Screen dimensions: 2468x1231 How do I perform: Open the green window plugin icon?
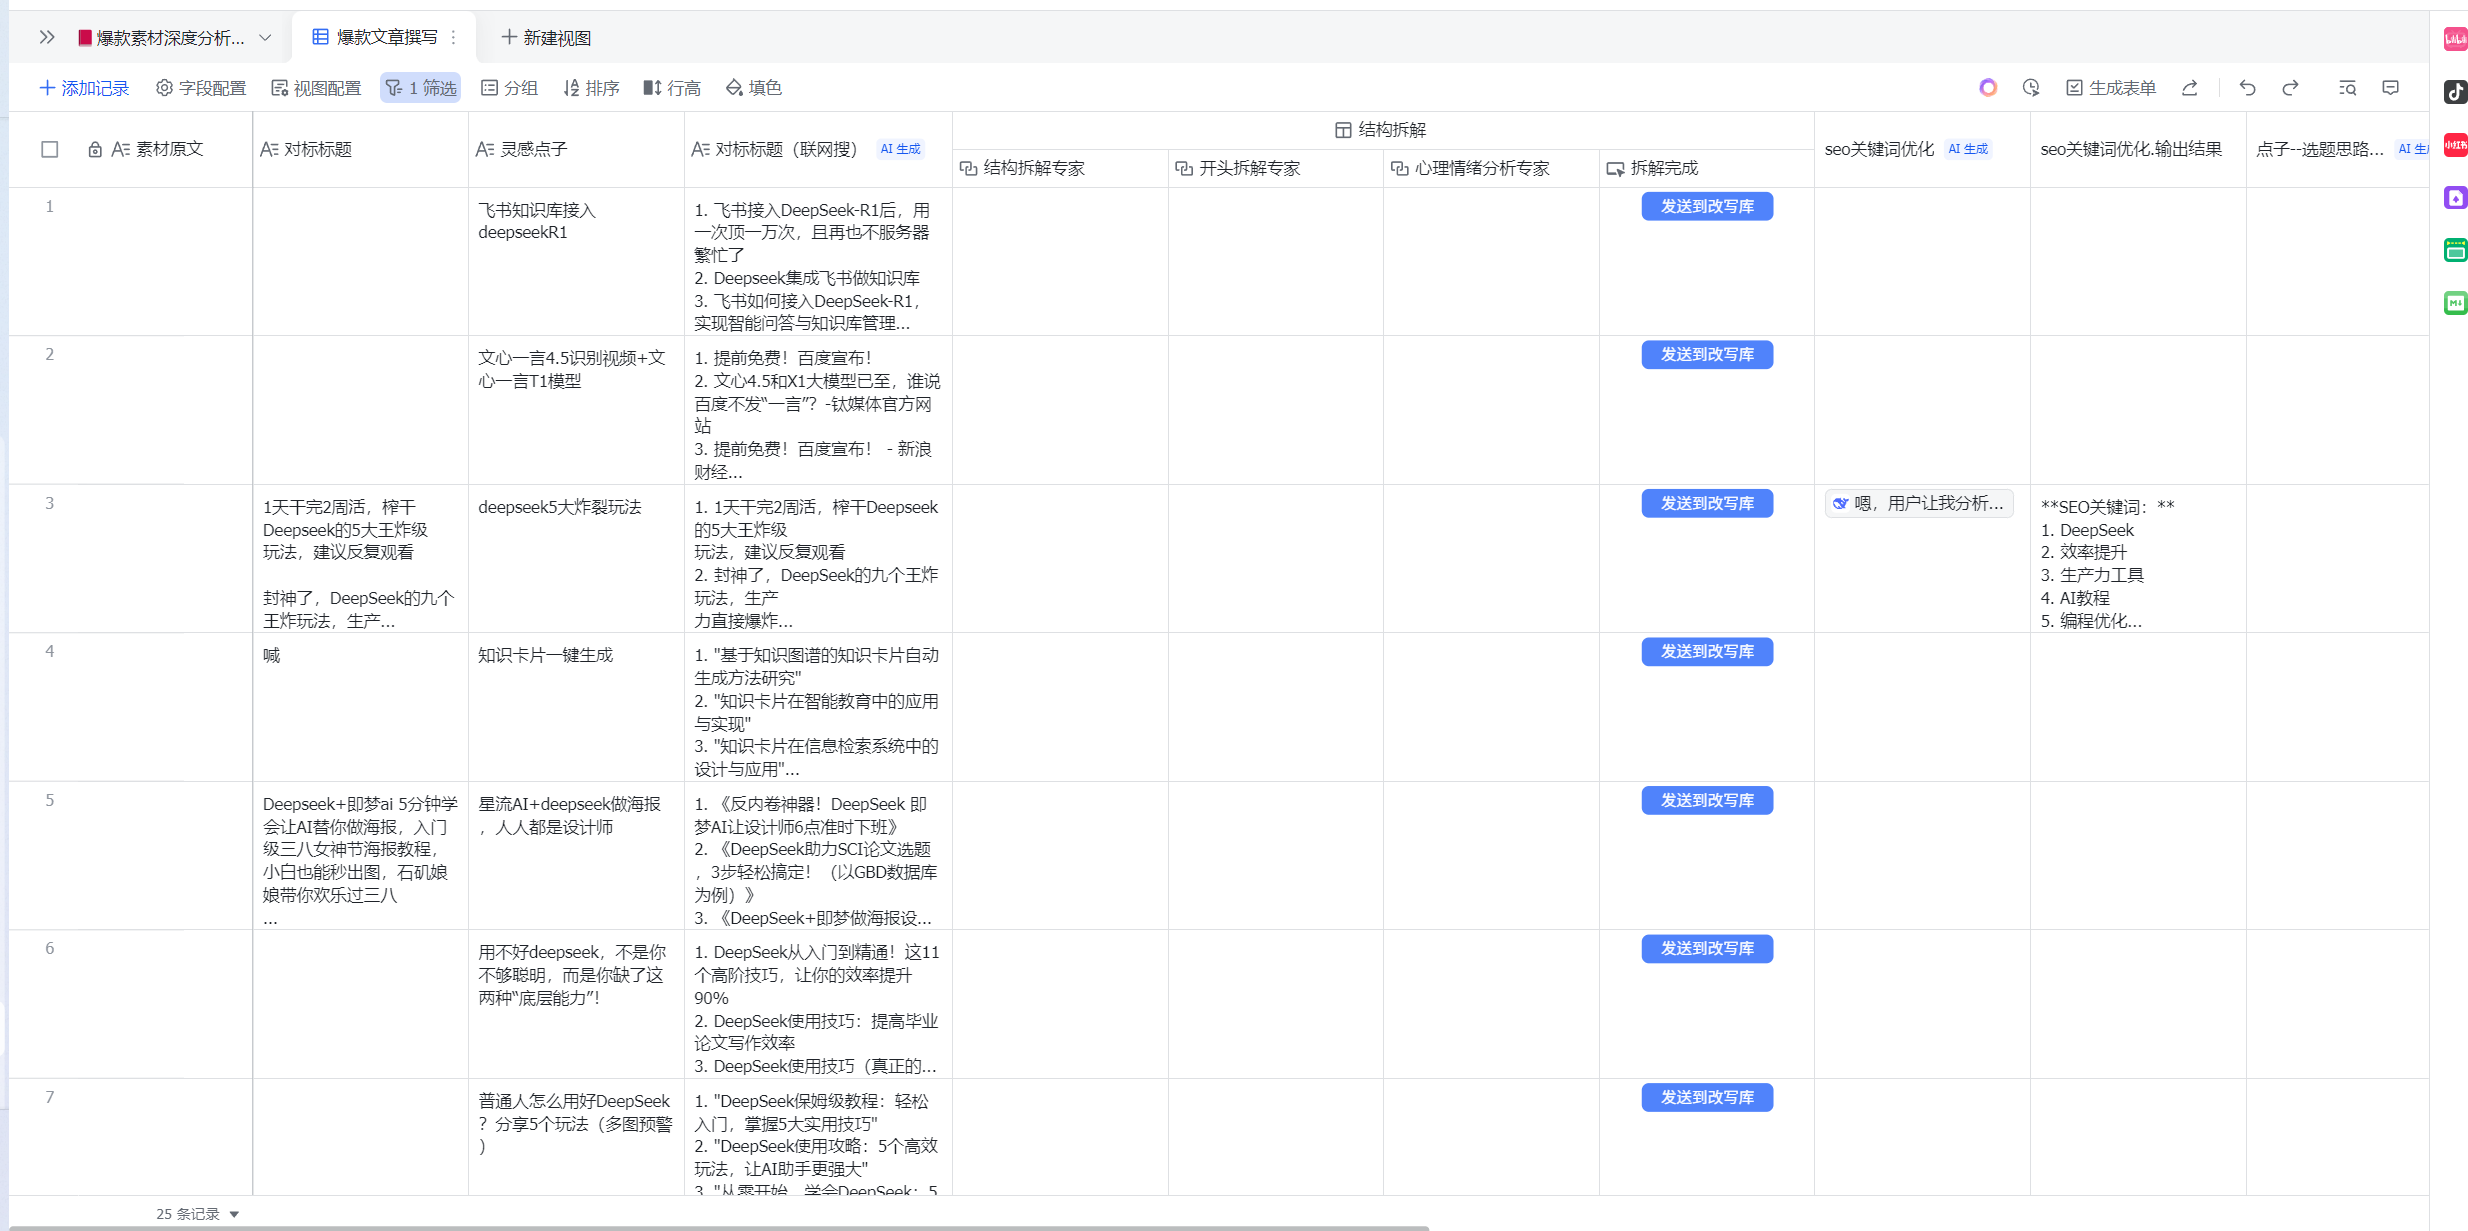tap(2455, 250)
